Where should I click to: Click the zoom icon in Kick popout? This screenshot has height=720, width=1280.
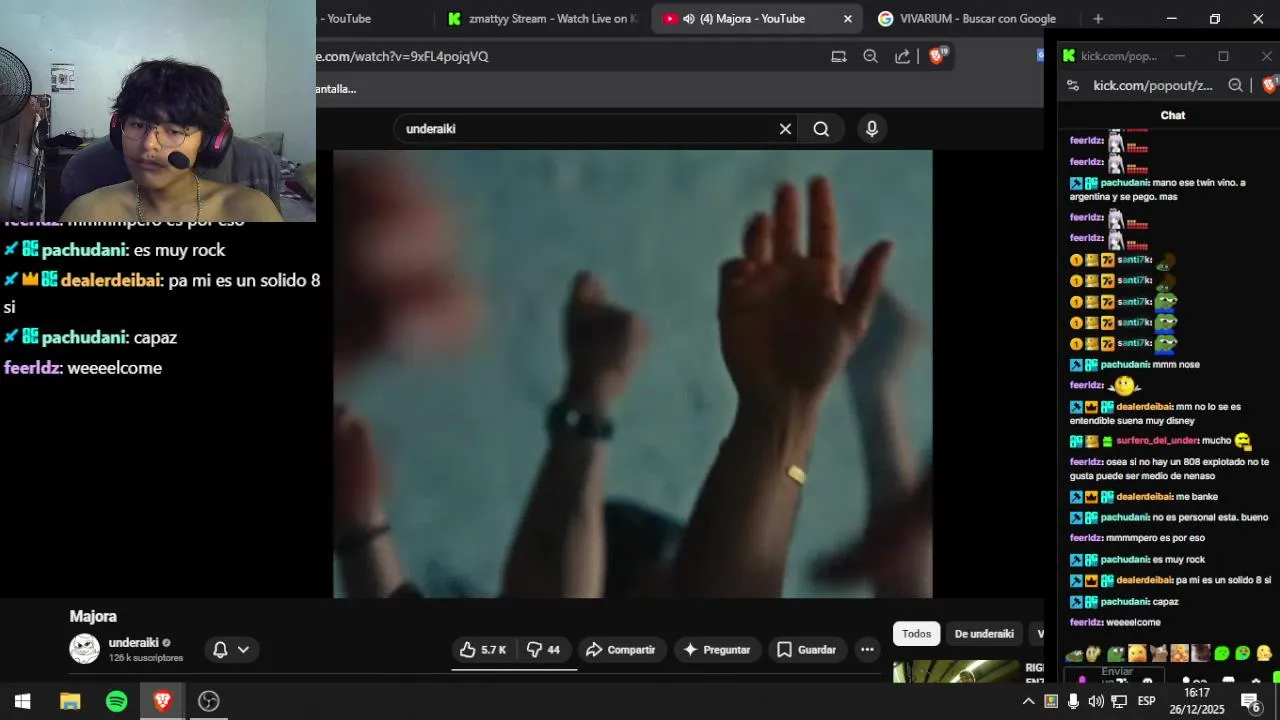[x=1235, y=86]
